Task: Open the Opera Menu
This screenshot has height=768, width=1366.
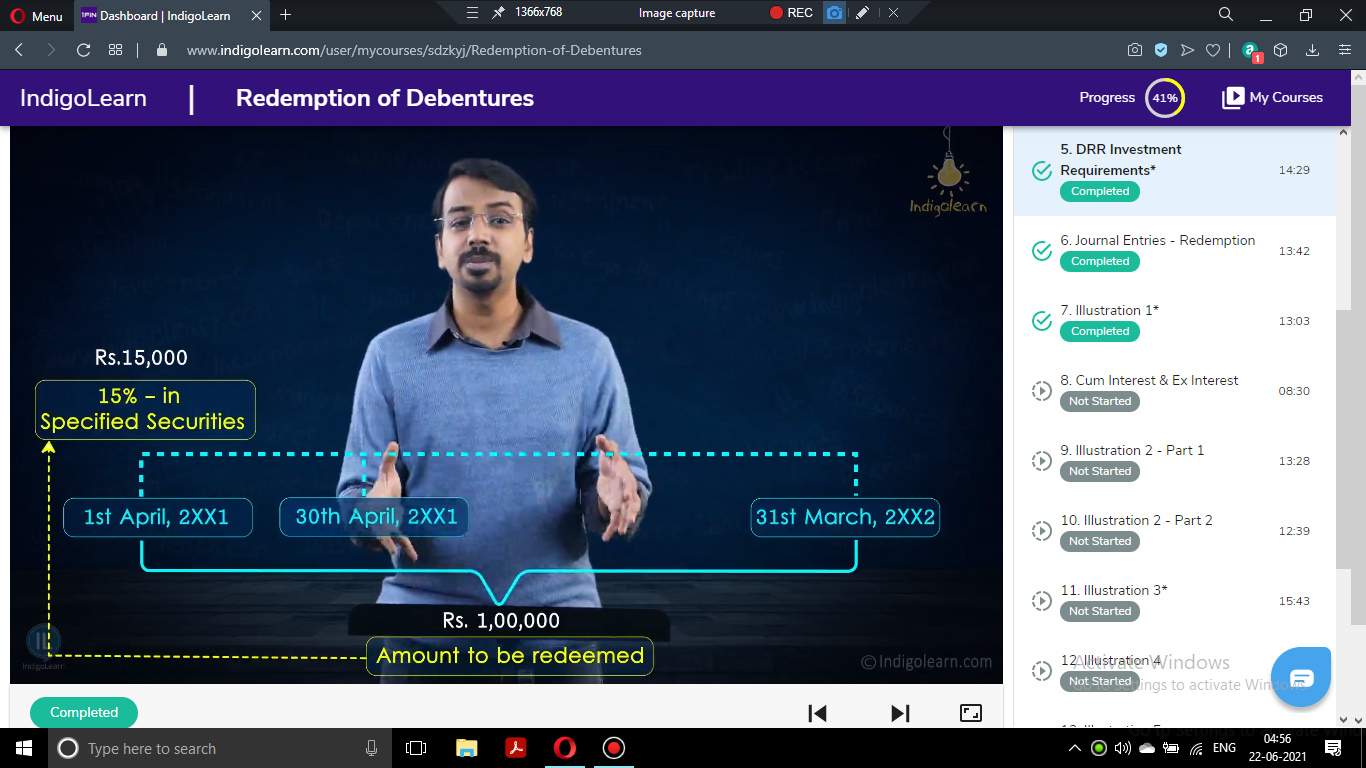Action: (37, 15)
